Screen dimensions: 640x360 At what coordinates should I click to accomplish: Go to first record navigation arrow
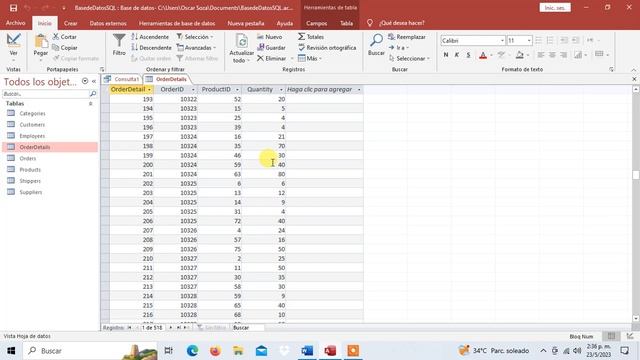click(x=129, y=328)
